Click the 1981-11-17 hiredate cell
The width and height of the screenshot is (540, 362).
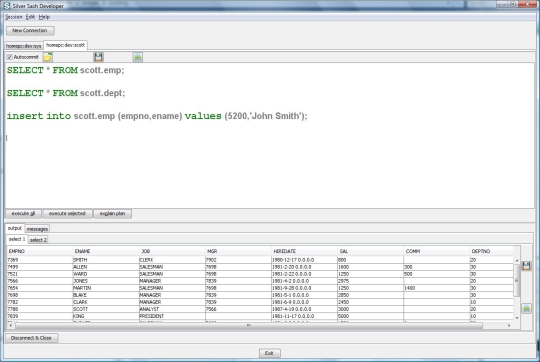[x=304, y=316]
